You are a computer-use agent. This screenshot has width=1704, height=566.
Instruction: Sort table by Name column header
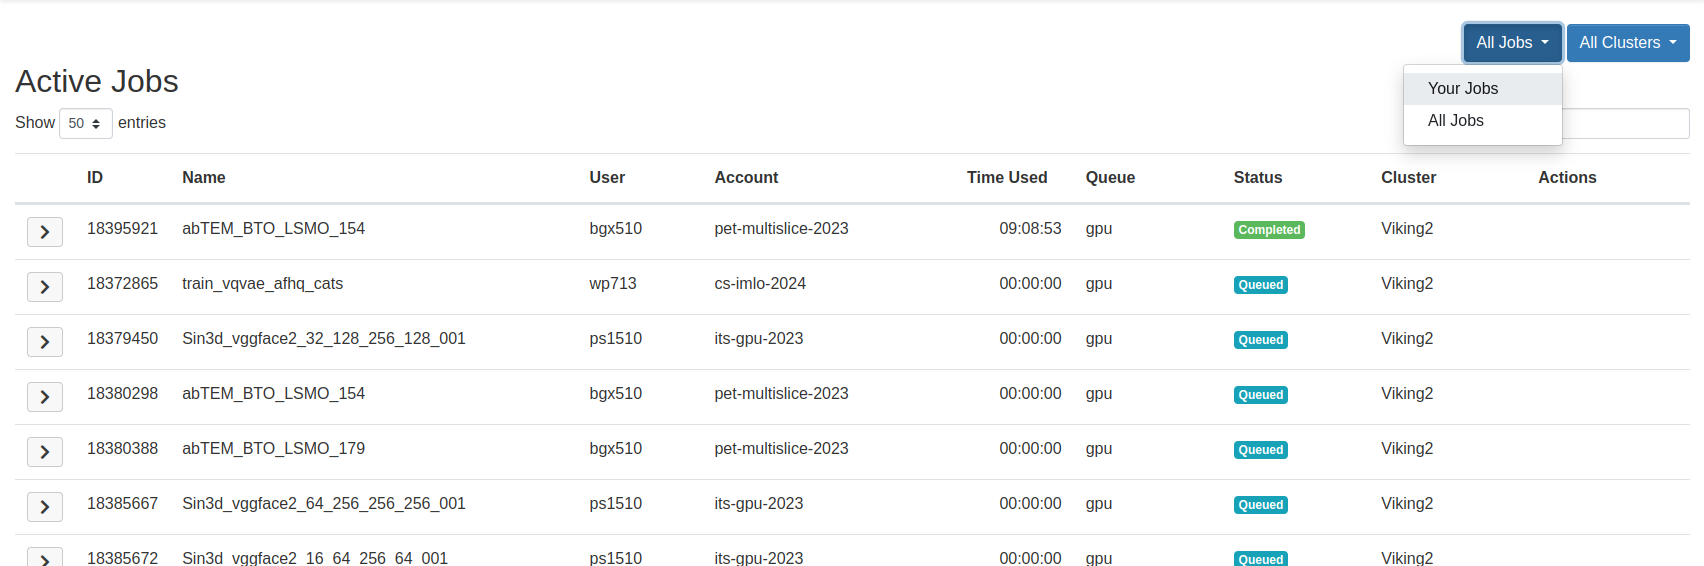point(204,177)
